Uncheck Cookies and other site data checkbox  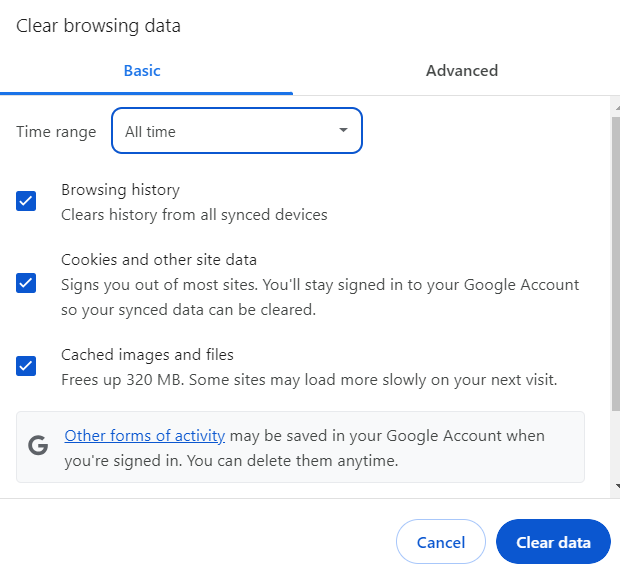coord(26,283)
